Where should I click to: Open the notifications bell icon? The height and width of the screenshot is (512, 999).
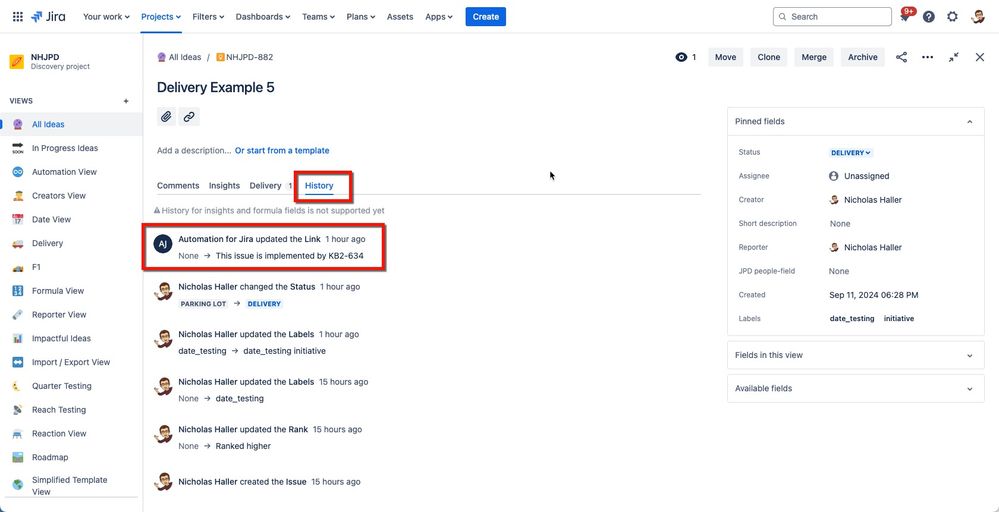point(905,17)
